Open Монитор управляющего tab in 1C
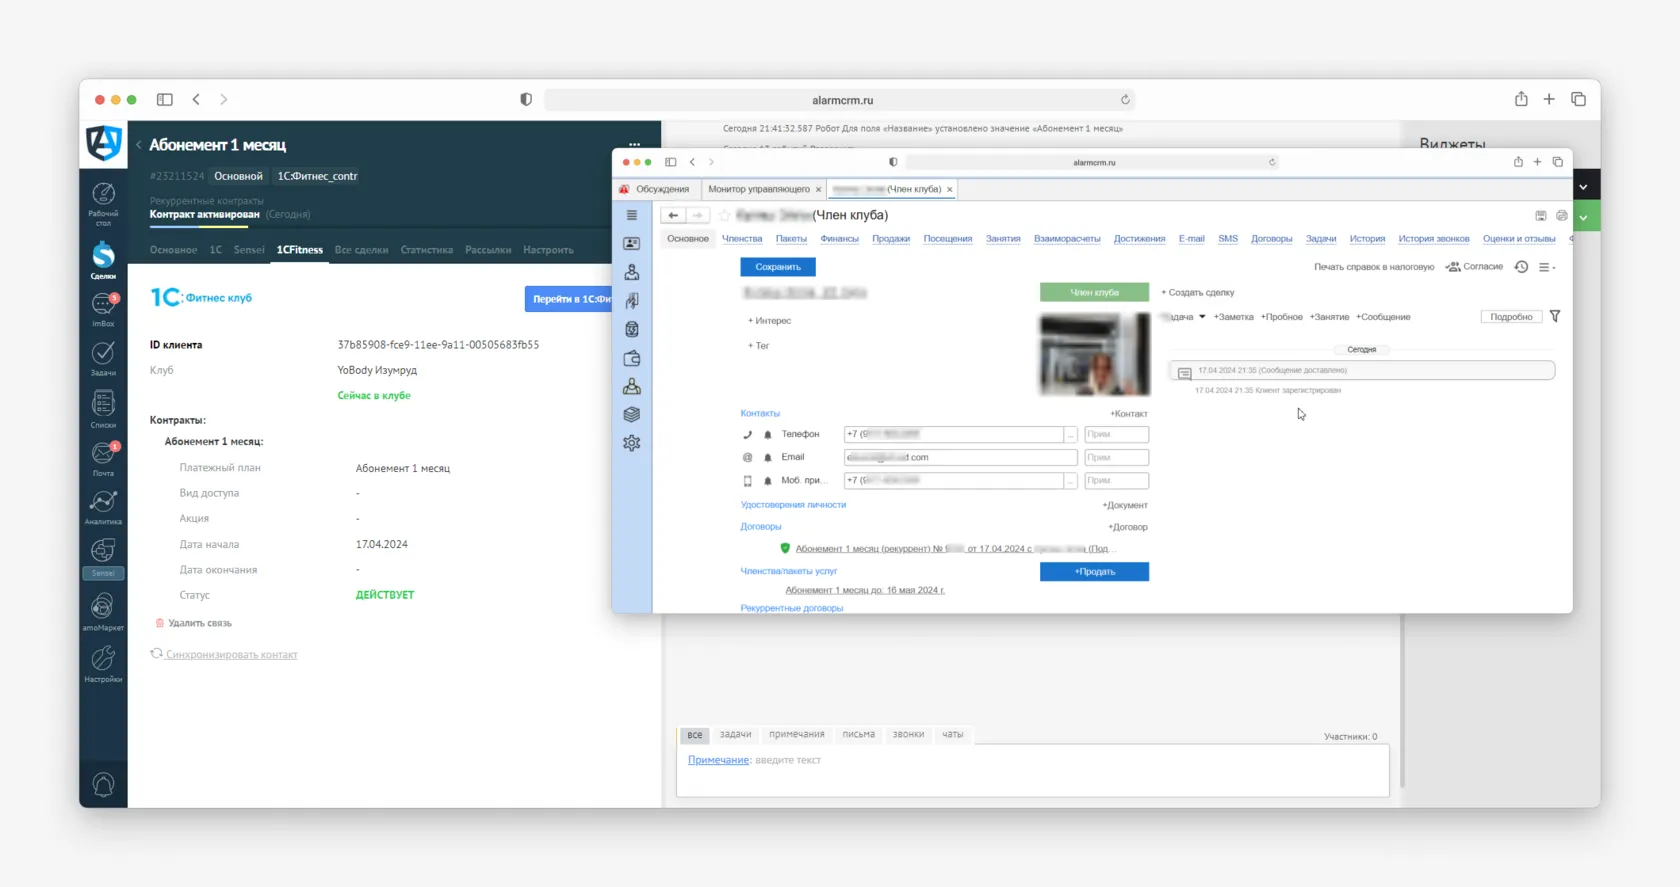Screen dimensions: 1680x887 759,189
